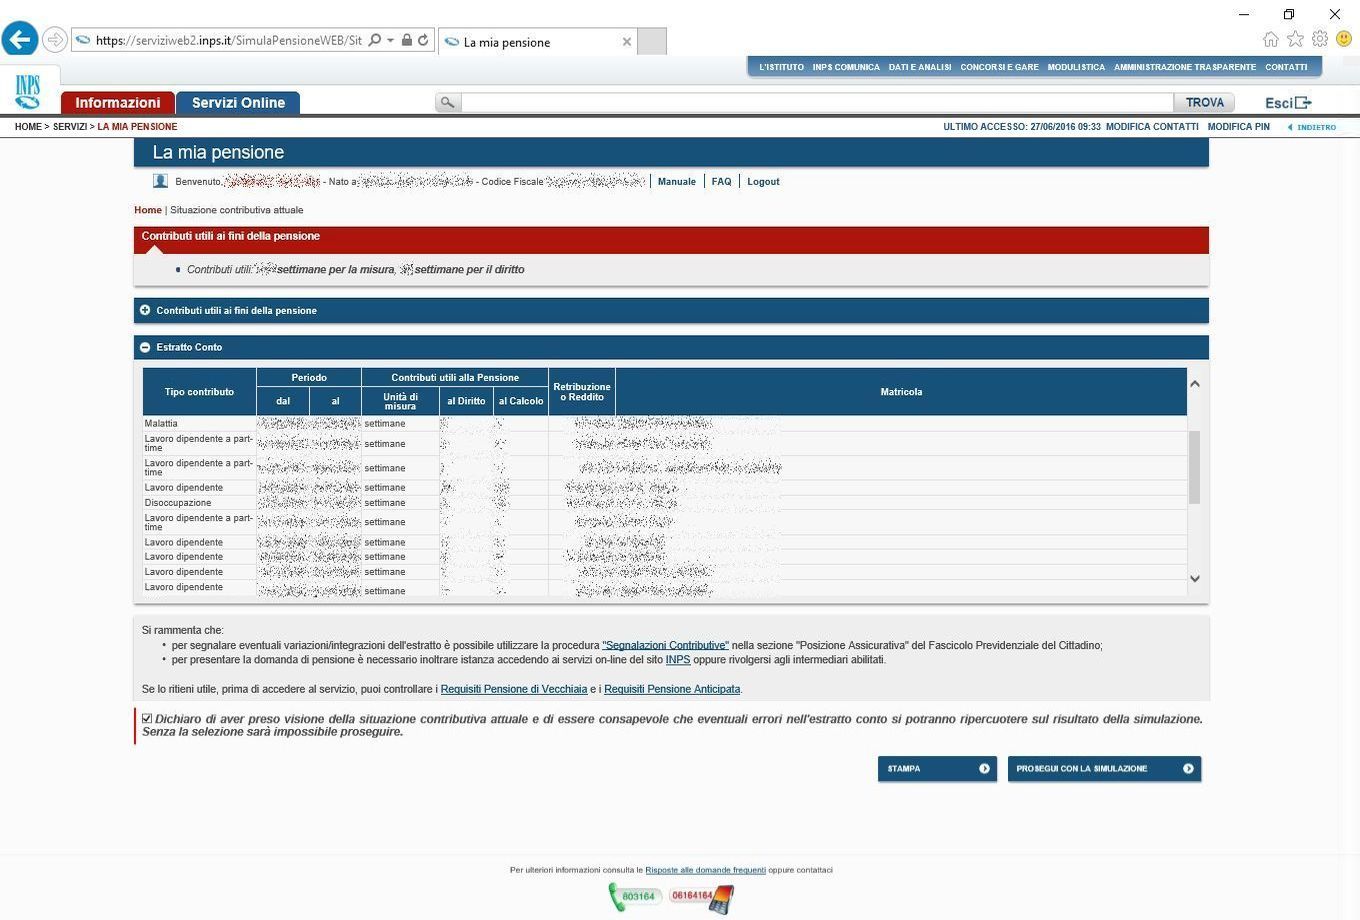
Task: Click the INPS logo icon
Action: click(x=28, y=92)
